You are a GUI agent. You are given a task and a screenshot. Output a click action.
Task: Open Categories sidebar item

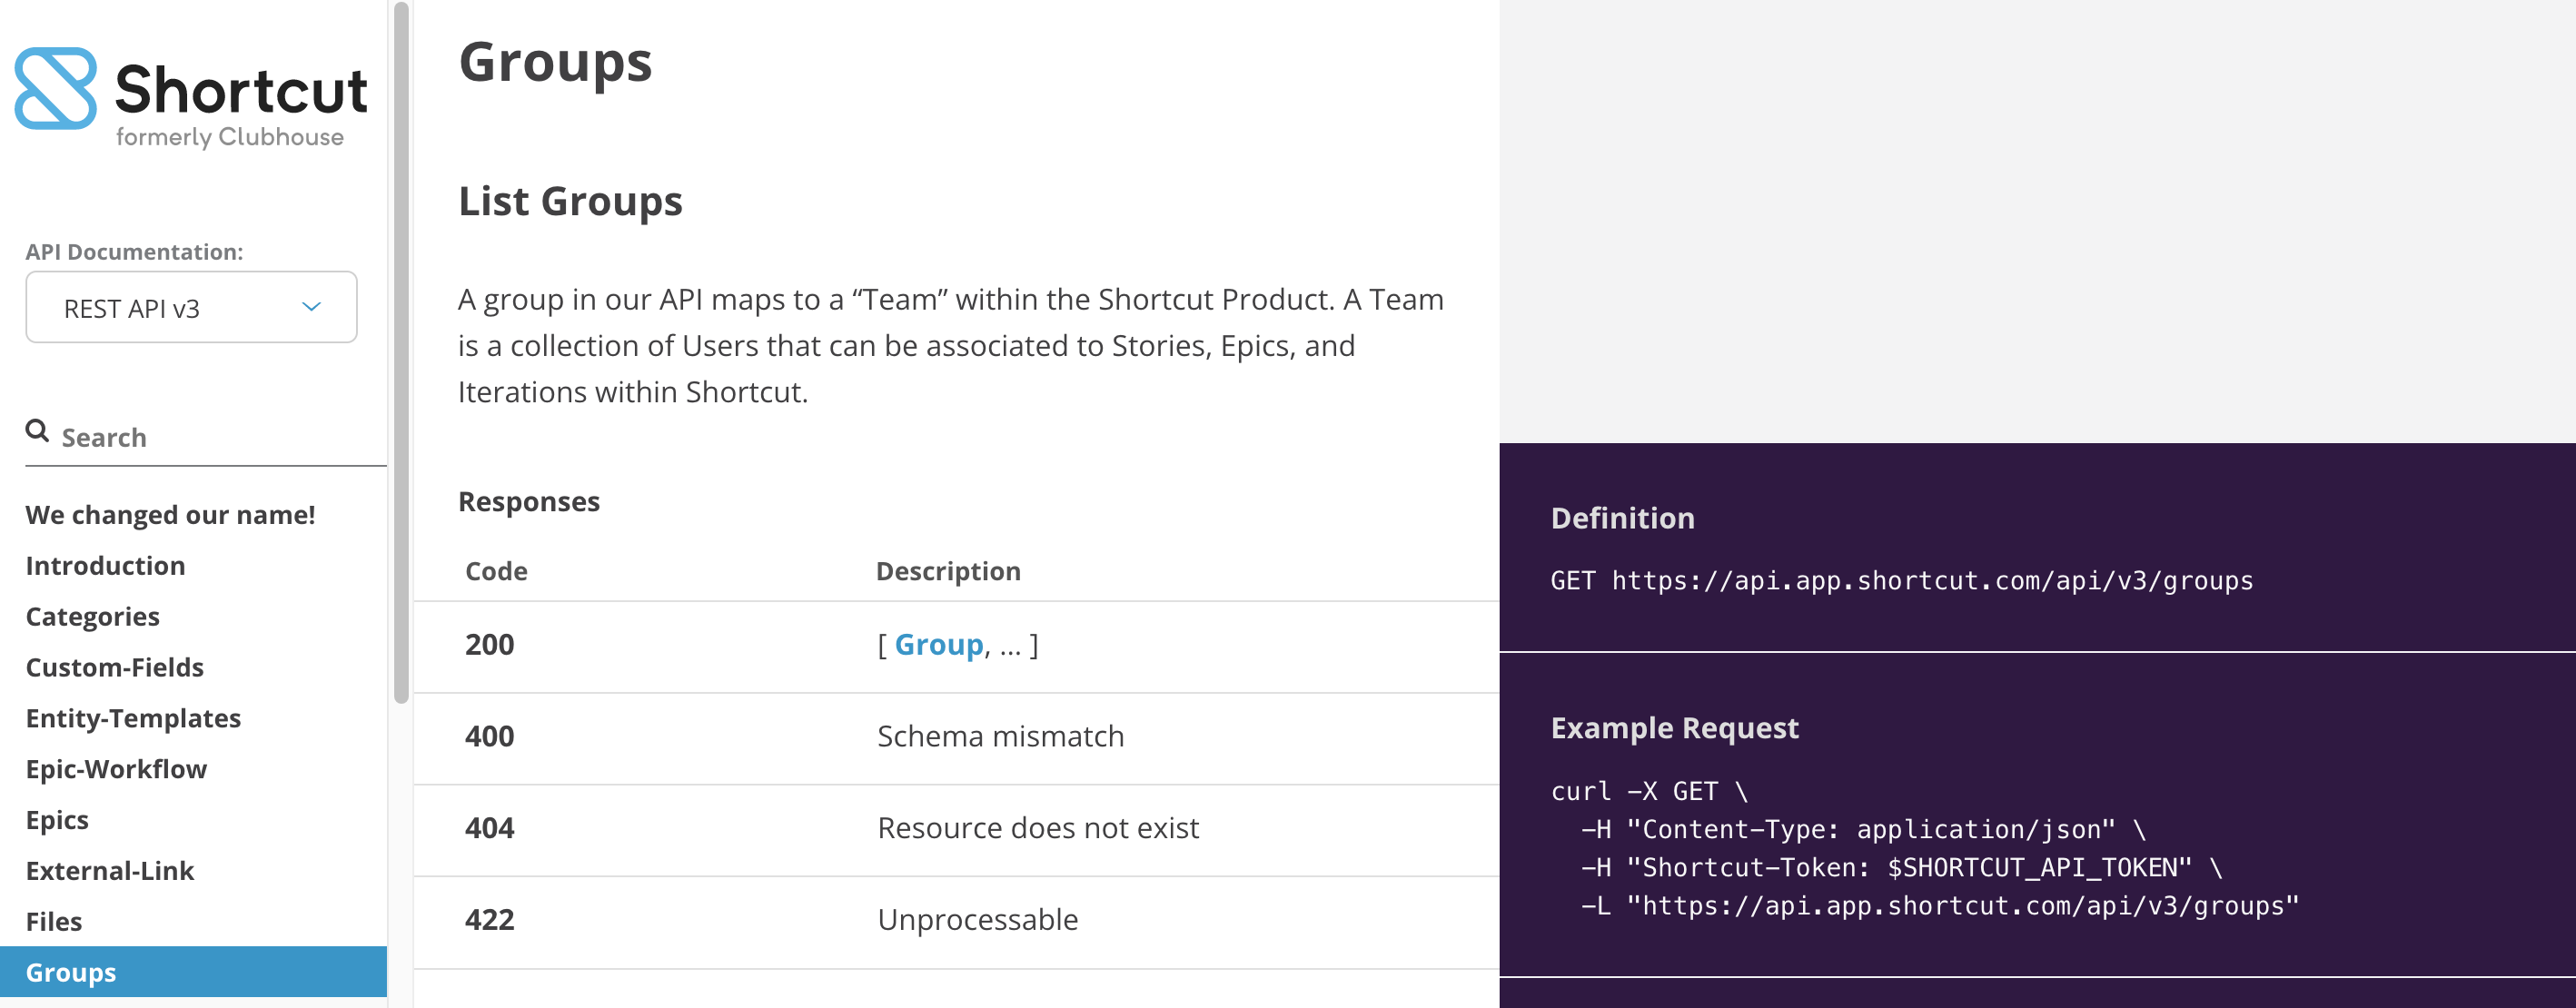click(92, 617)
